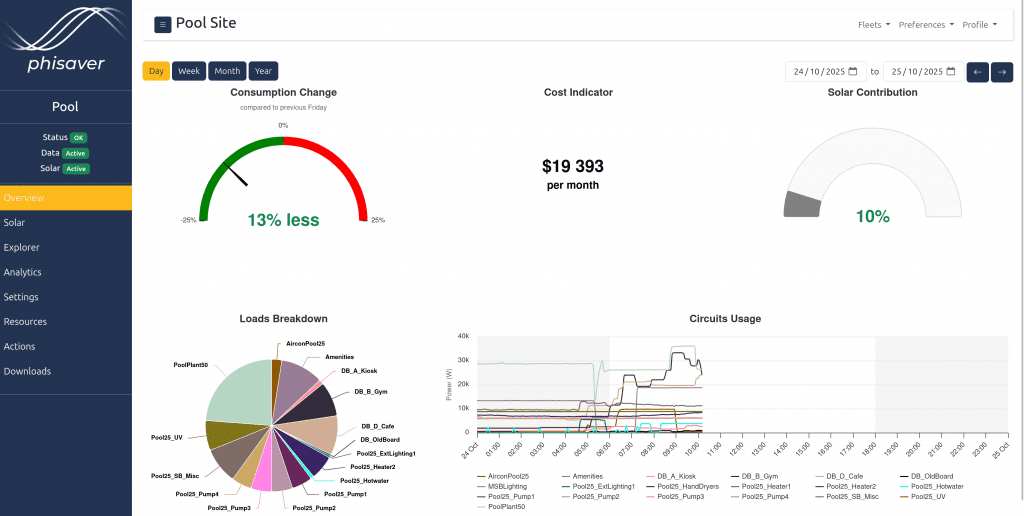Select the Year time range button

[x=263, y=71]
